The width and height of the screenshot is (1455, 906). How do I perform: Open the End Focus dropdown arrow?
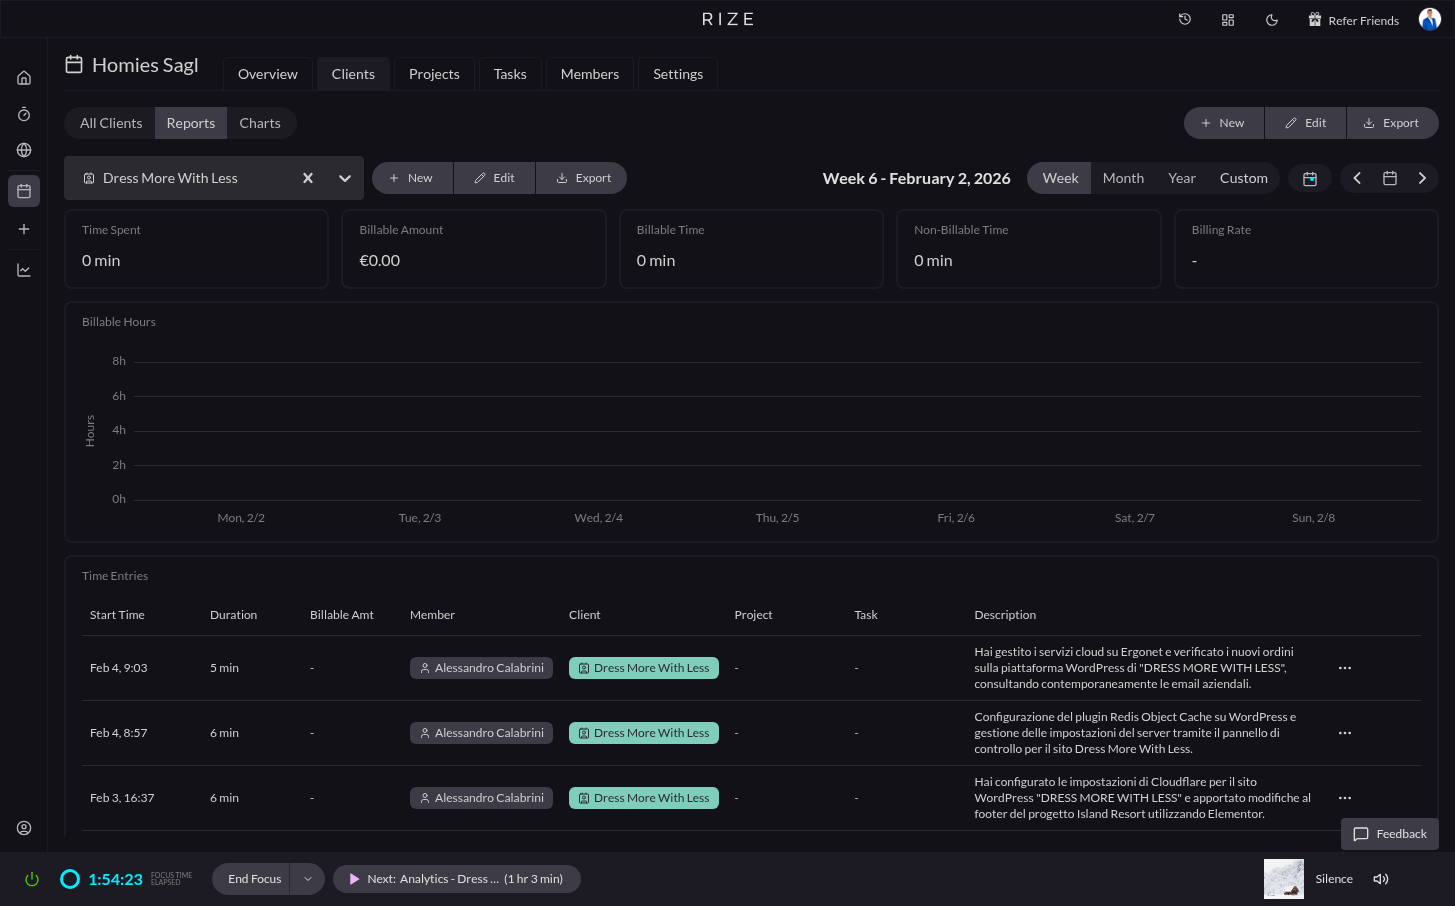308,879
